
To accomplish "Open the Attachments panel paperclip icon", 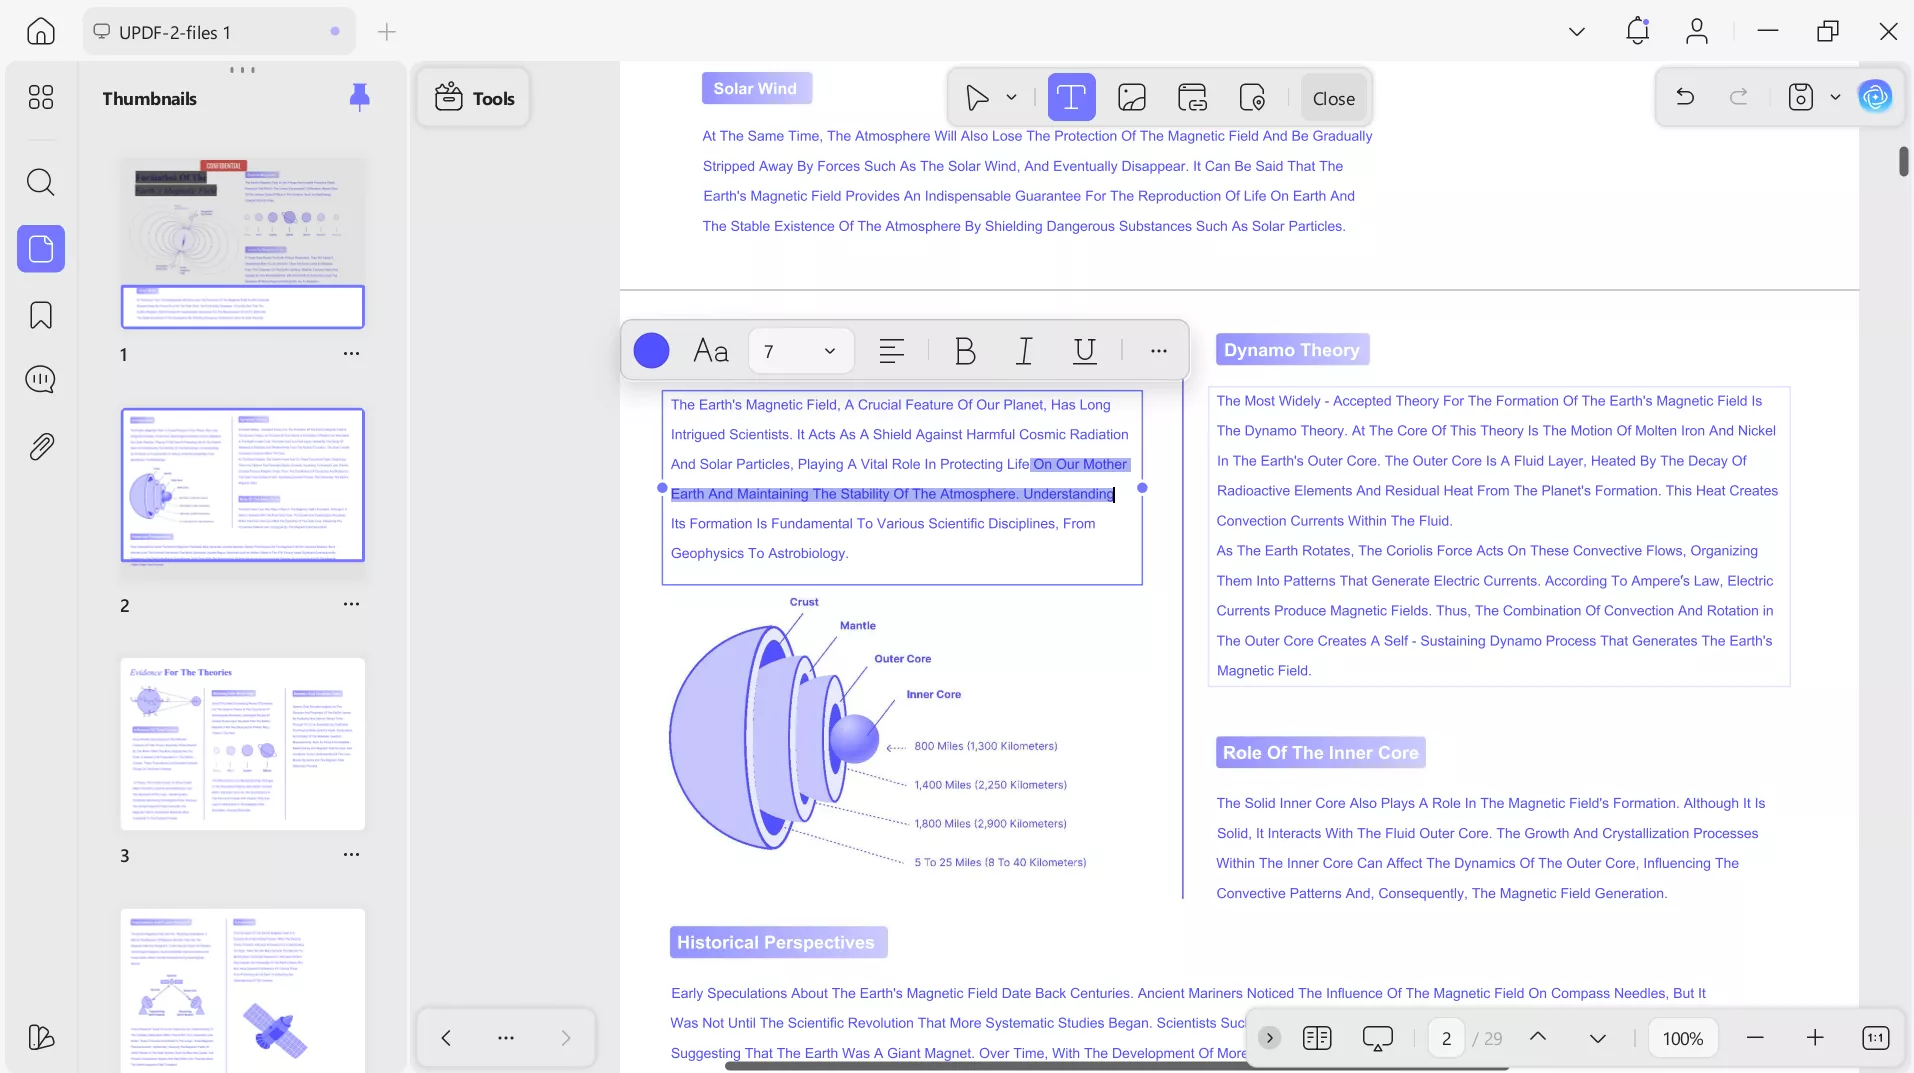I will tap(41, 446).
